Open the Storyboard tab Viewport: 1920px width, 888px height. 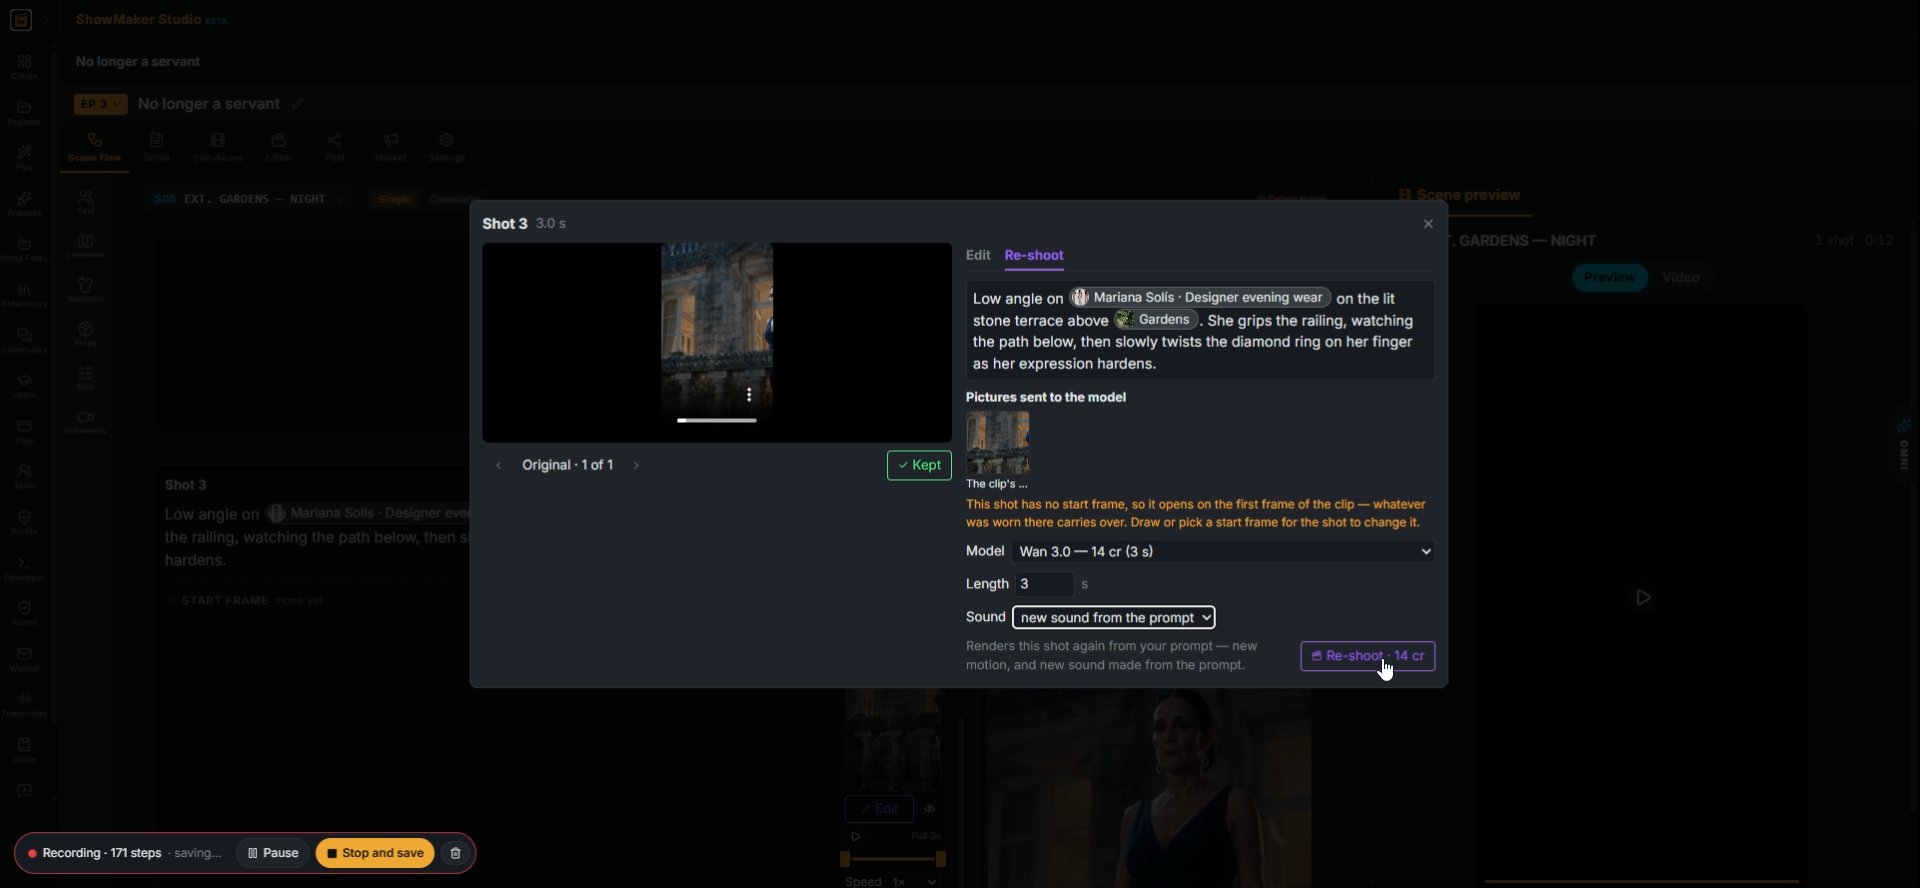(217, 147)
